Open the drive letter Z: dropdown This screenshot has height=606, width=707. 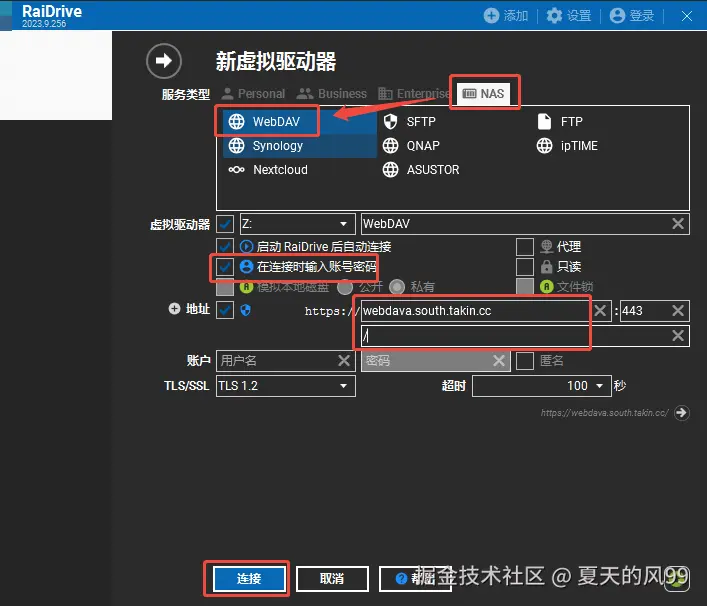(x=298, y=224)
